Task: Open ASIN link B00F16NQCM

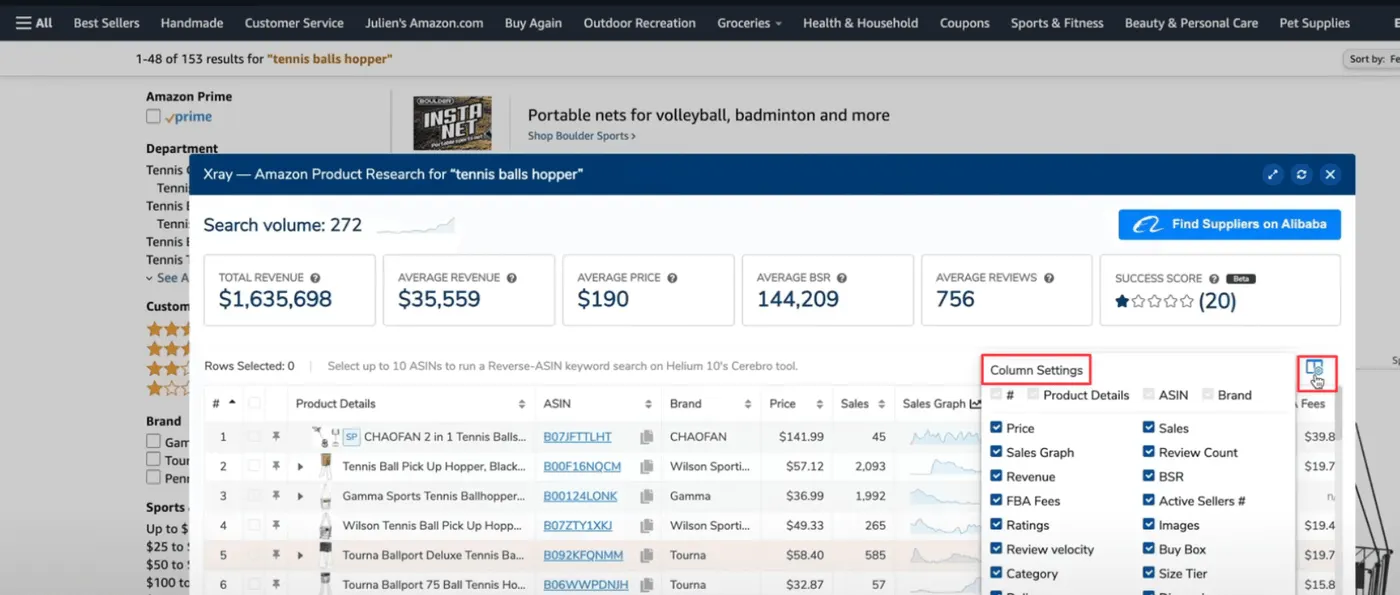Action: tap(582, 467)
